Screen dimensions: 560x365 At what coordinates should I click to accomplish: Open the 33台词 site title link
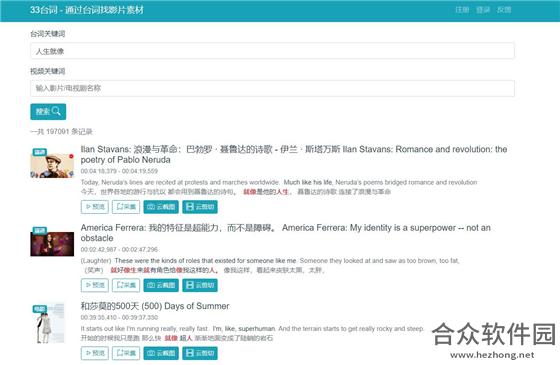86,10
